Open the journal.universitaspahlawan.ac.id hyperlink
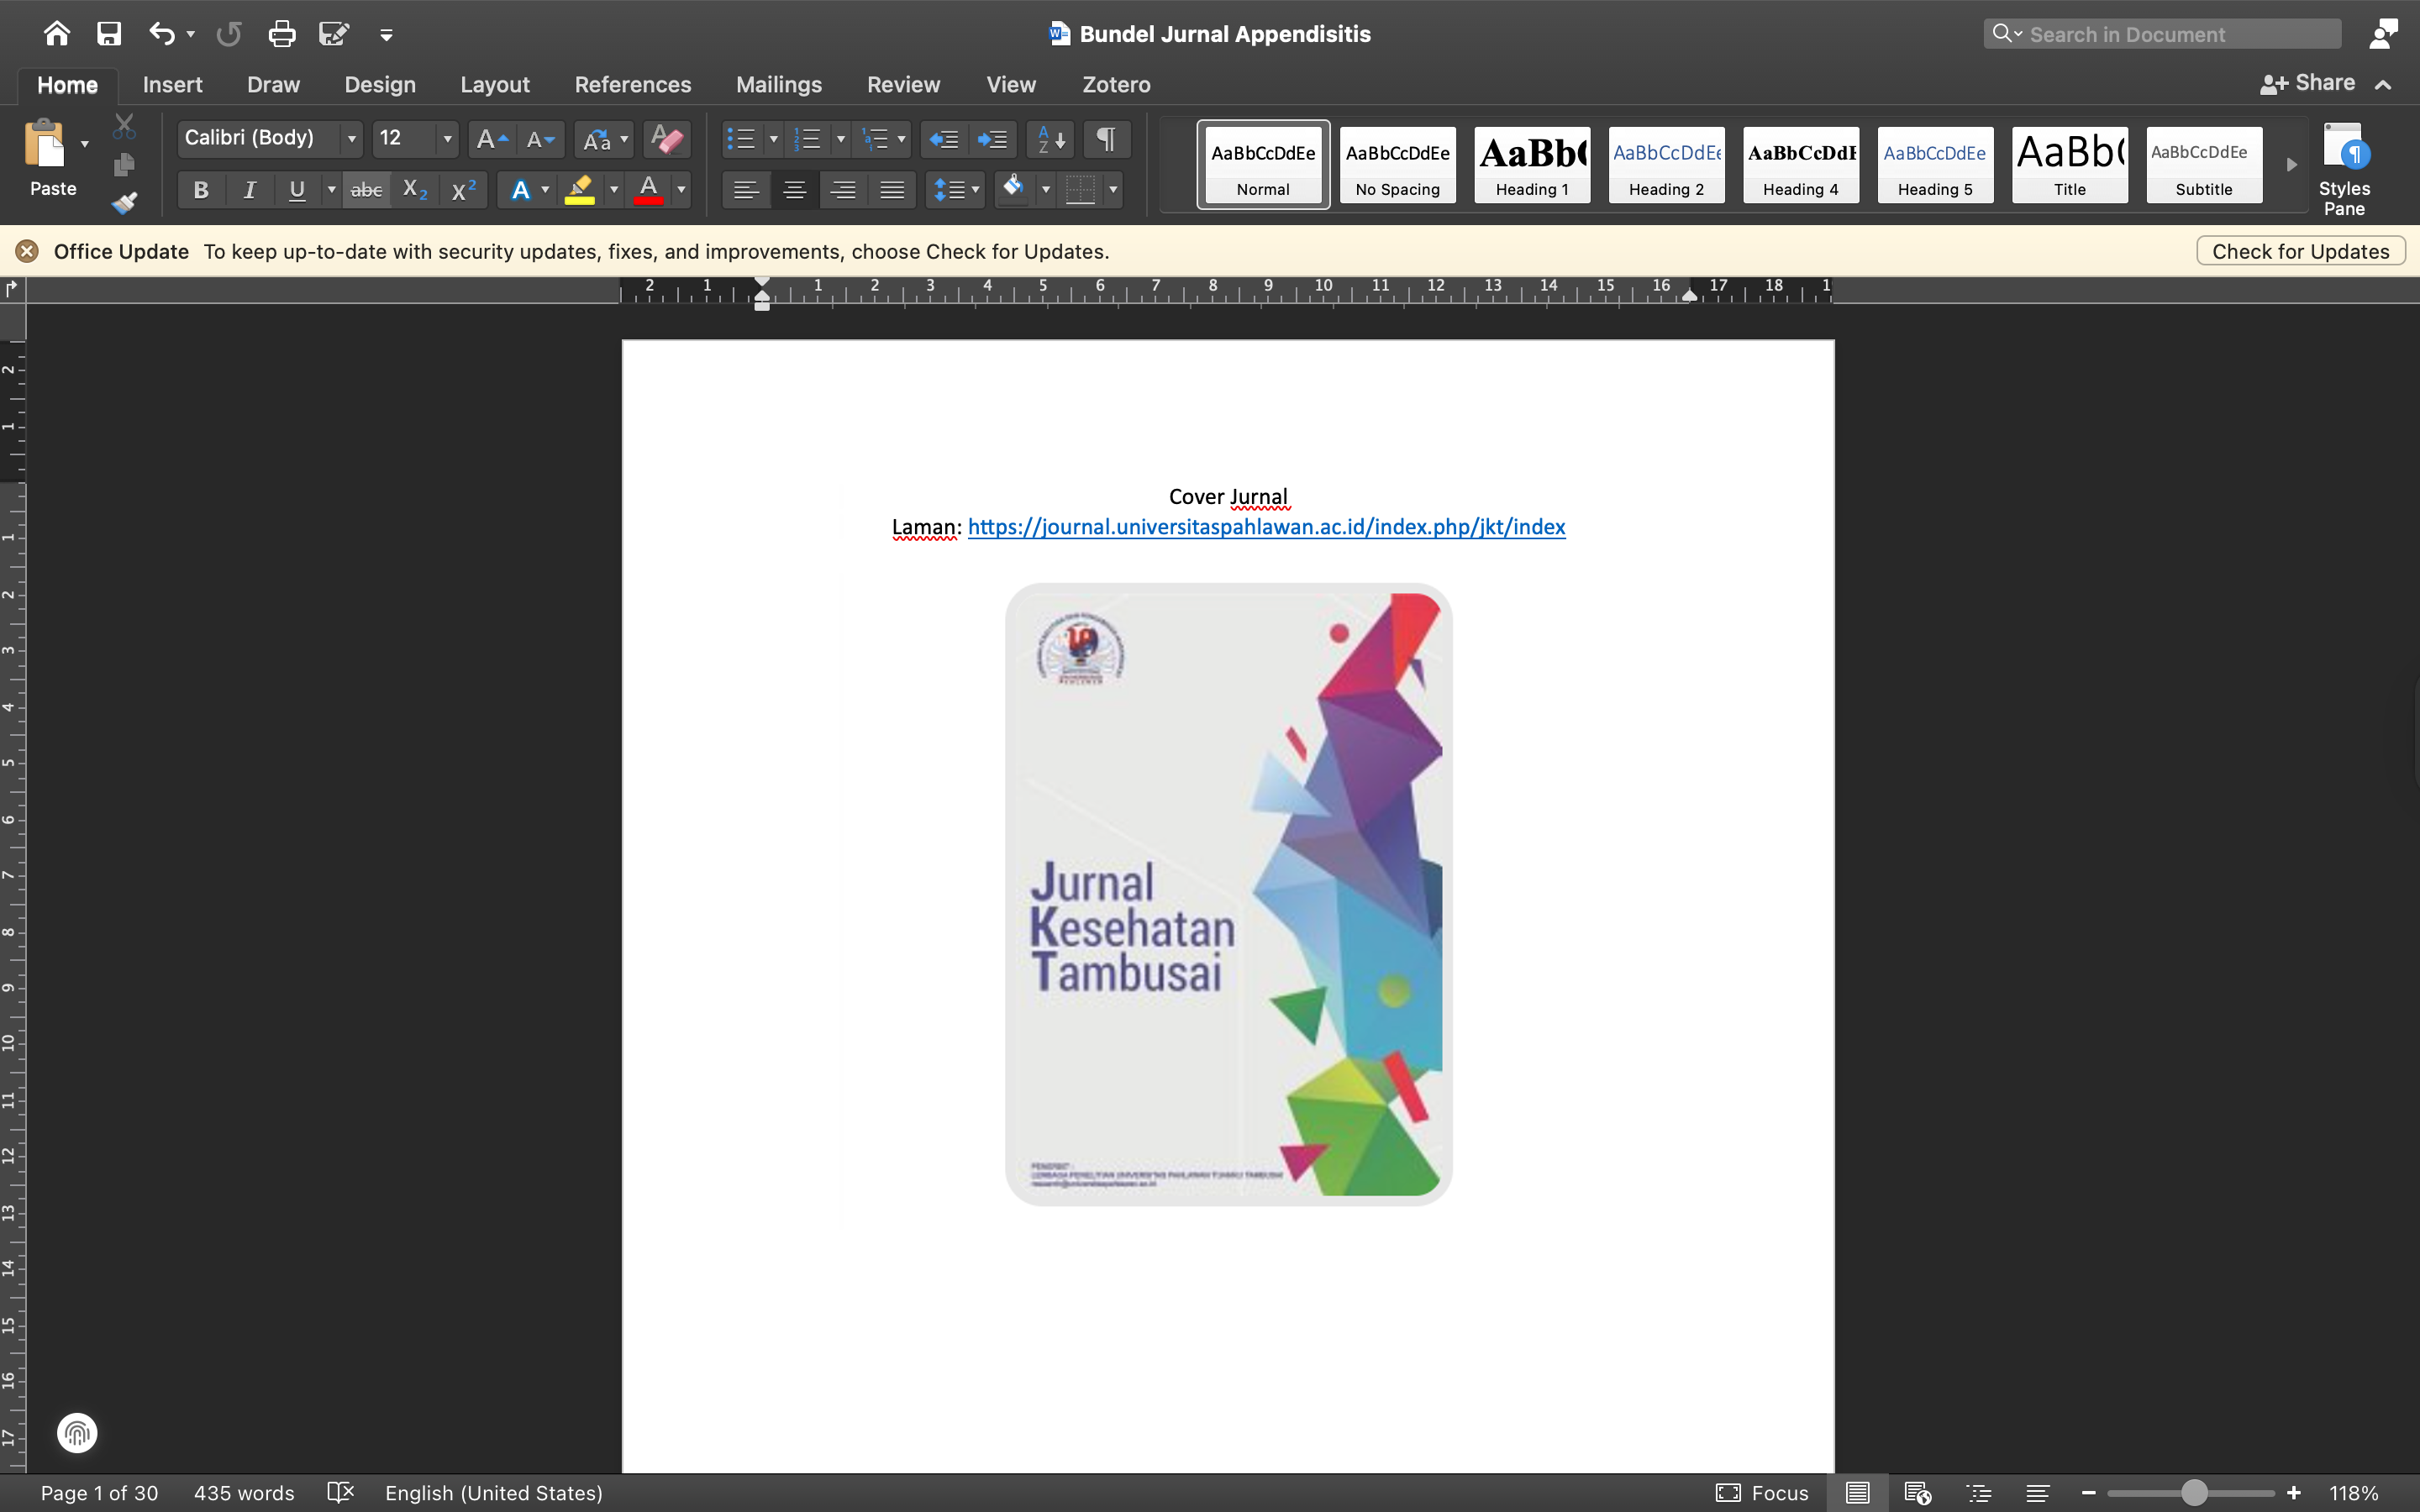2420x1512 pixels. click(1265, 527)
